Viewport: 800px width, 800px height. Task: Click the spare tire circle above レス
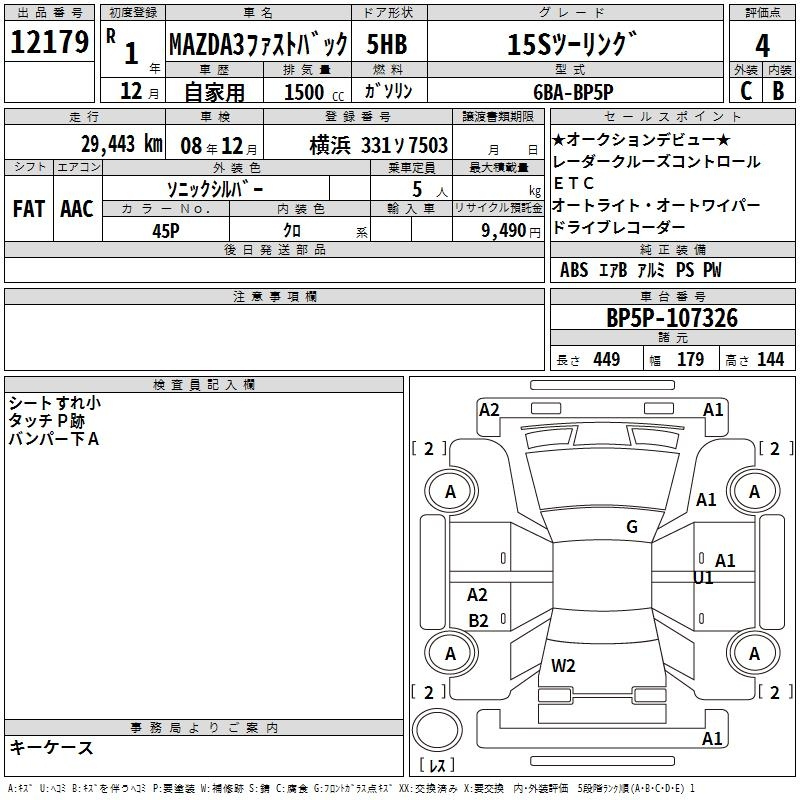tap(437, 730)
